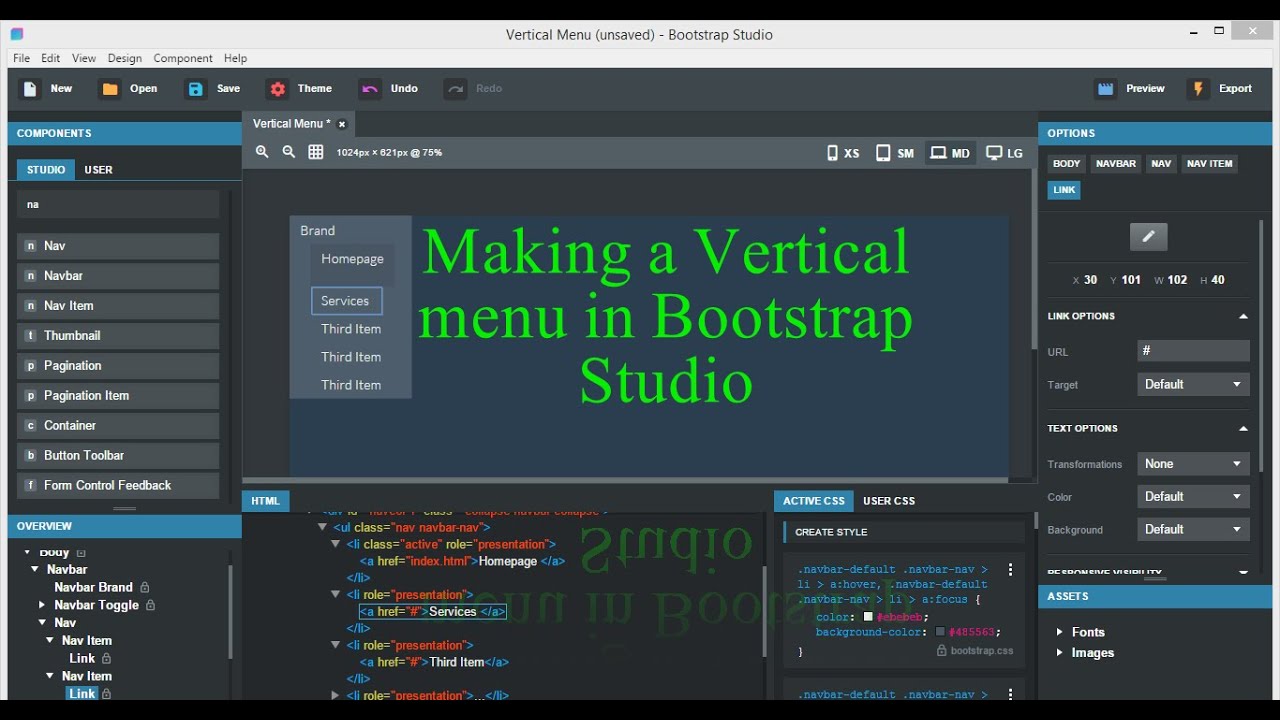This screenshot has width=1280, height=720.
Task: Click the Redo arrow icon
Action: pos(456,89)
